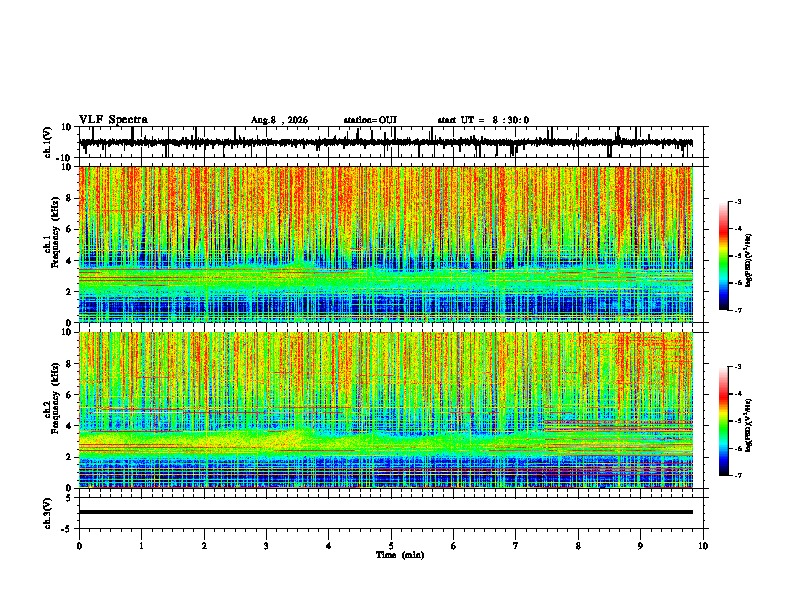Click the log(PSD) label of ch.2 color bar
The width and height of the screenshot is (792, 612).
click(748, 424)
